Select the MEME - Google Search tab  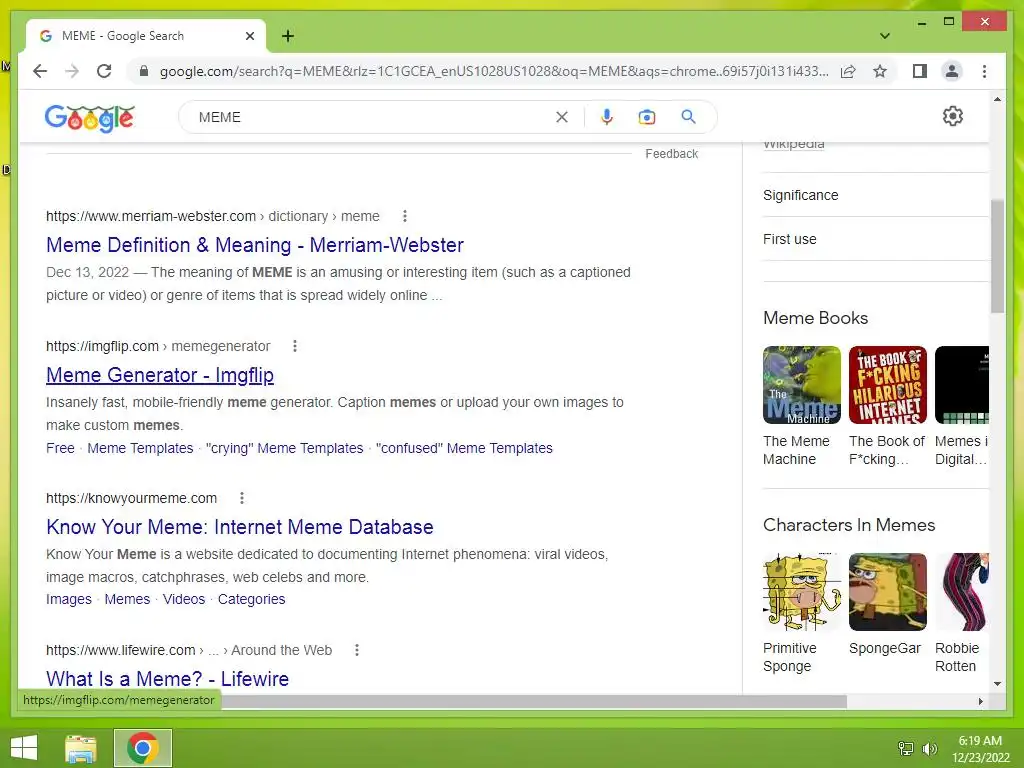coord(145,36)
